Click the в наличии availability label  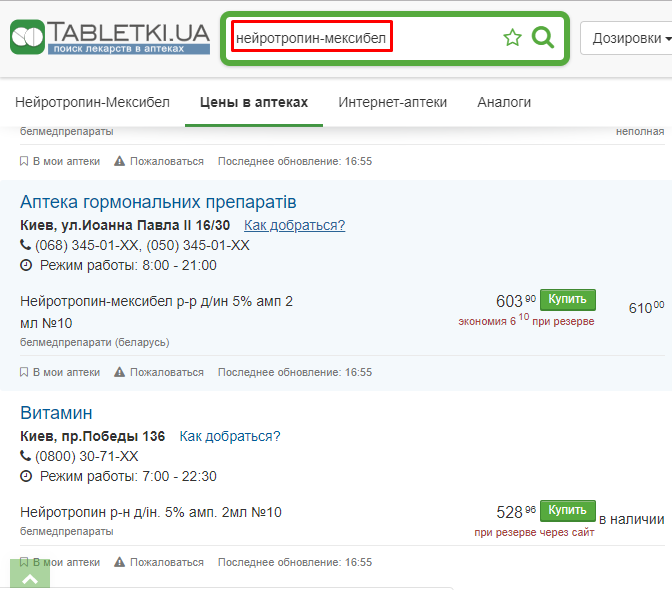click(x=632, y=519)
